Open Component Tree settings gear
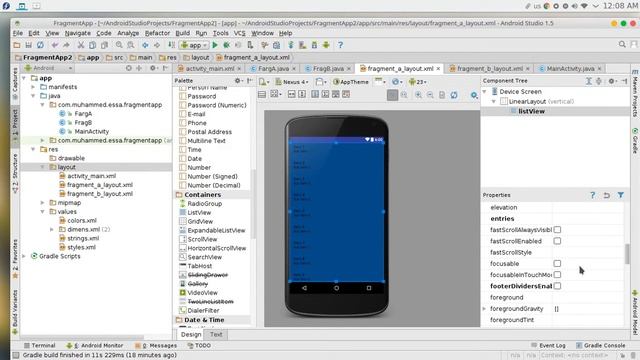The height and width of the screenshot is (360, 640). coord(612,81)
